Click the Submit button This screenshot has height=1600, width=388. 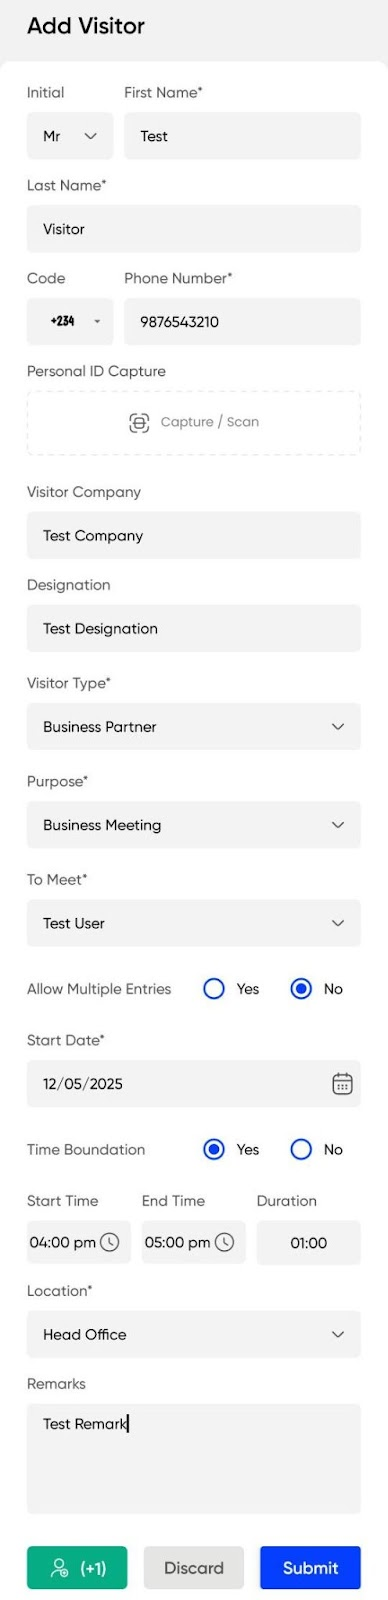pyautogui.click(x=310, y=1568)
